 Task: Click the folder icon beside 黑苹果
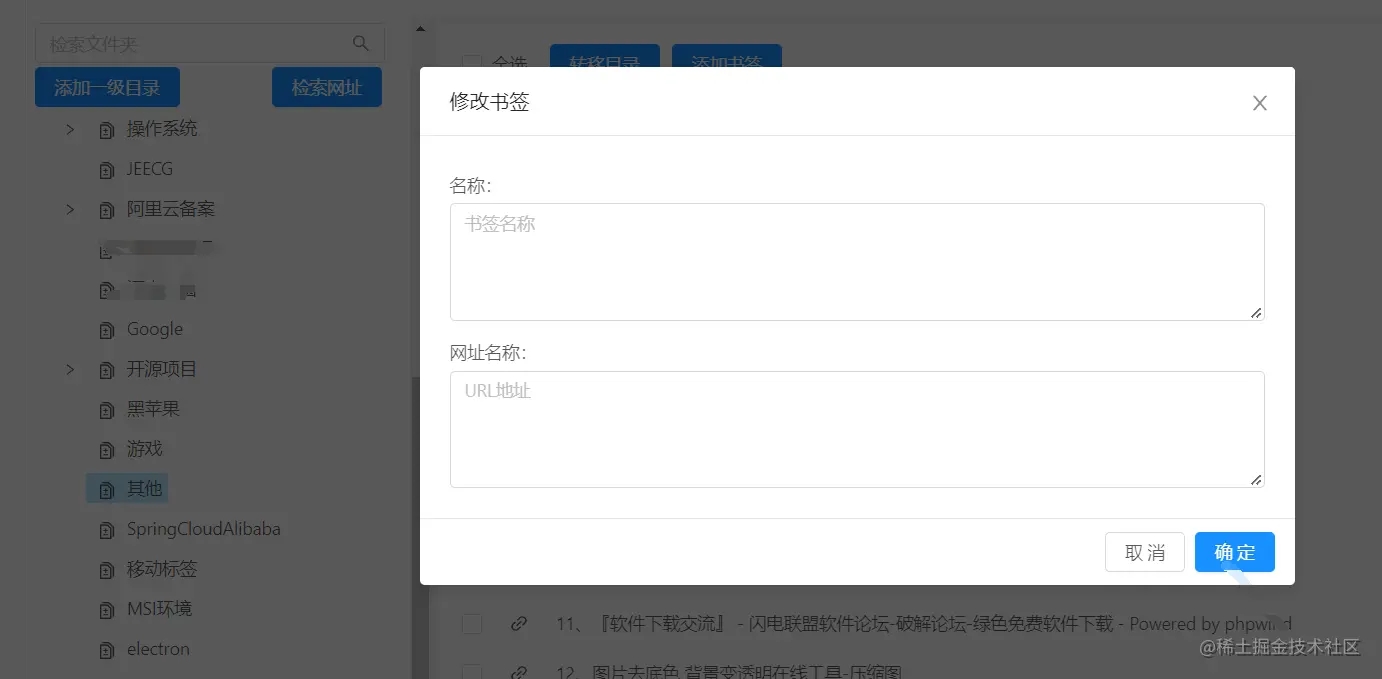[107, 410]
